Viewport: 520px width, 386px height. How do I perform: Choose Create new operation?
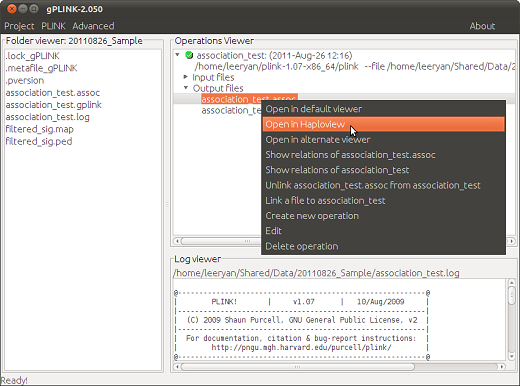[x=383, y=216]
